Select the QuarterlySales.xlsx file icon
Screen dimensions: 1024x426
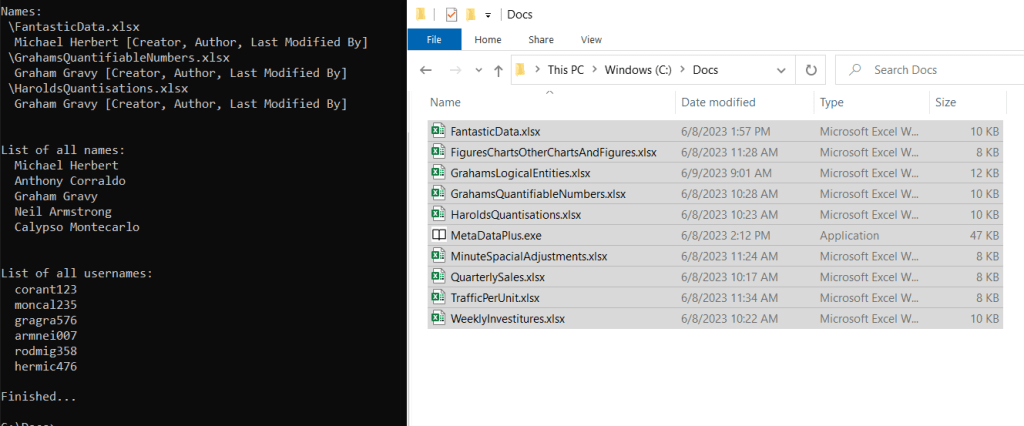tap(437, 277)
